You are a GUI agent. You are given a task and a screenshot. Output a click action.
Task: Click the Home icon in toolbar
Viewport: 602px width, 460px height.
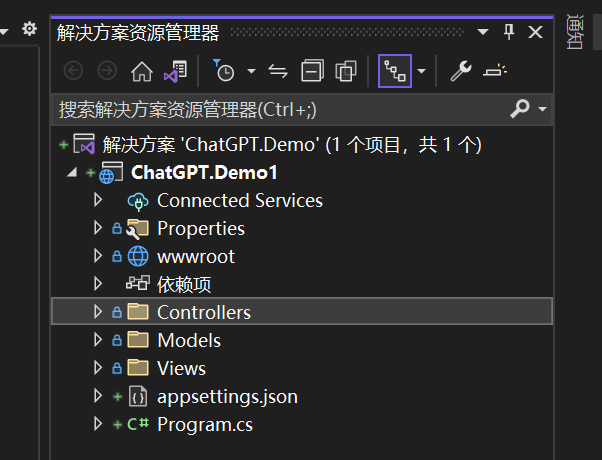(x=142, y=71)
